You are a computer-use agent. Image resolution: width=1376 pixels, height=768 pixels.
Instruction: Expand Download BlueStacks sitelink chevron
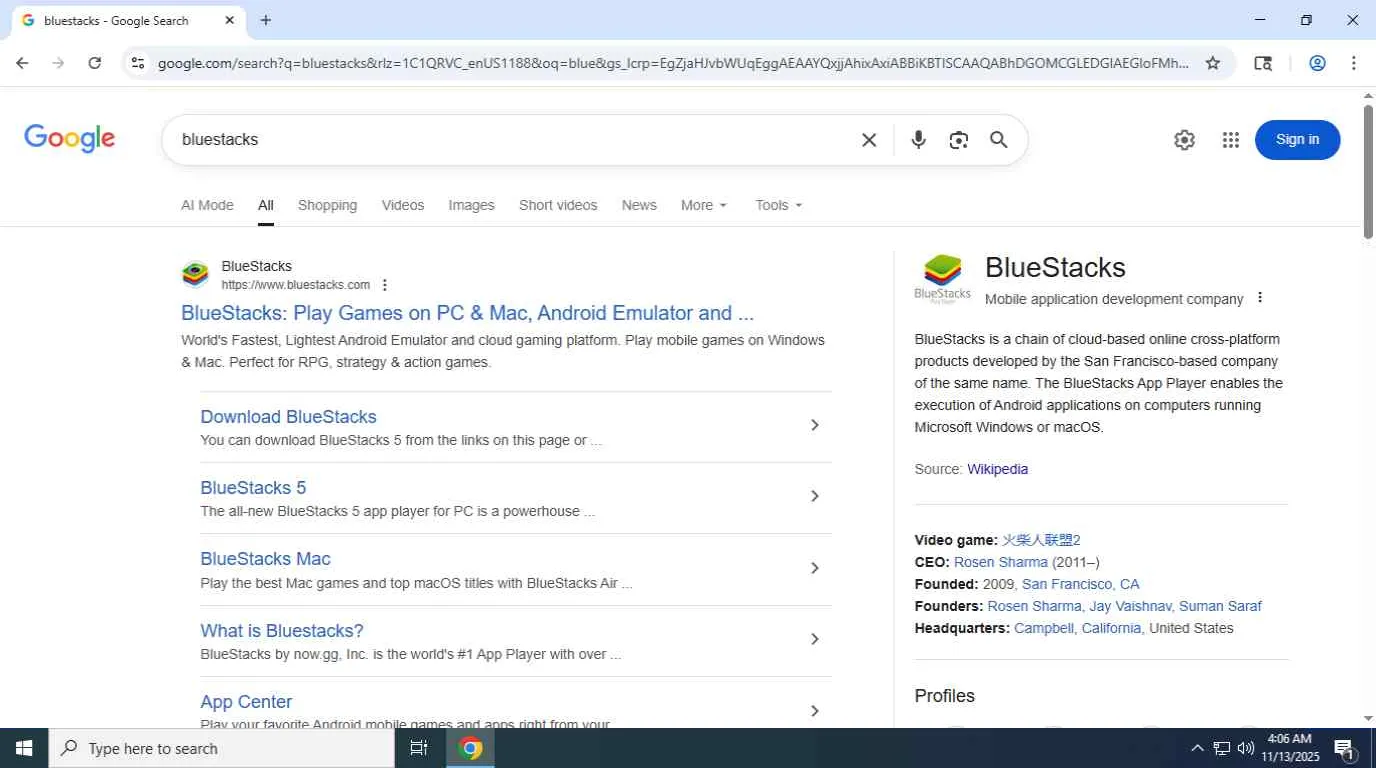click(814, 425)
